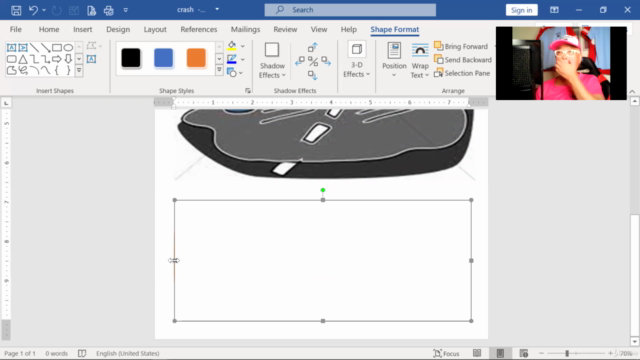The image size is (640, 360).
Task: Expand the Insert Shapes gallery More arrow
Action: pyautogui.click(x=79, y=71)
